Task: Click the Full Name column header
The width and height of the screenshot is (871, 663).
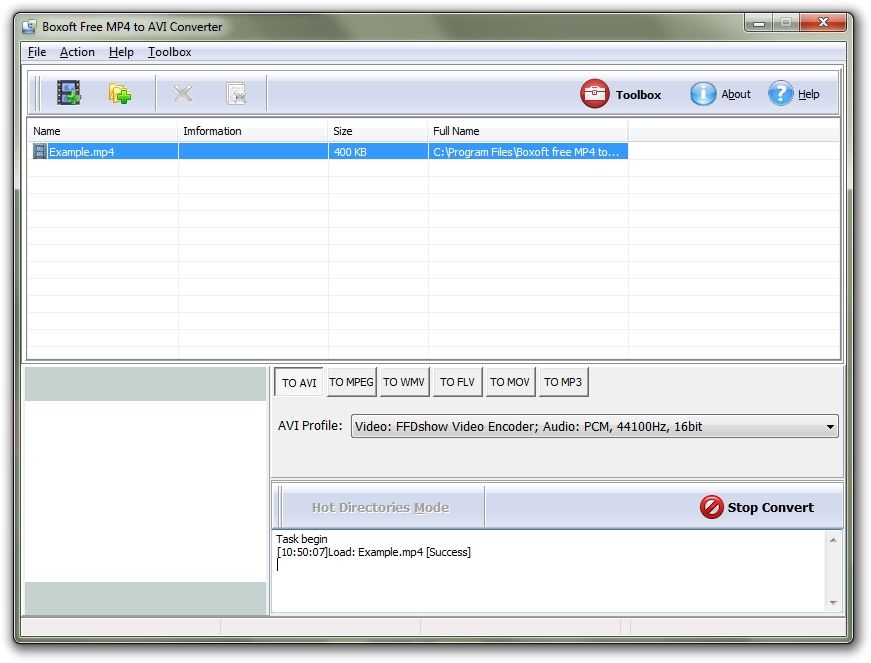Action: click(x=528, y=131)
